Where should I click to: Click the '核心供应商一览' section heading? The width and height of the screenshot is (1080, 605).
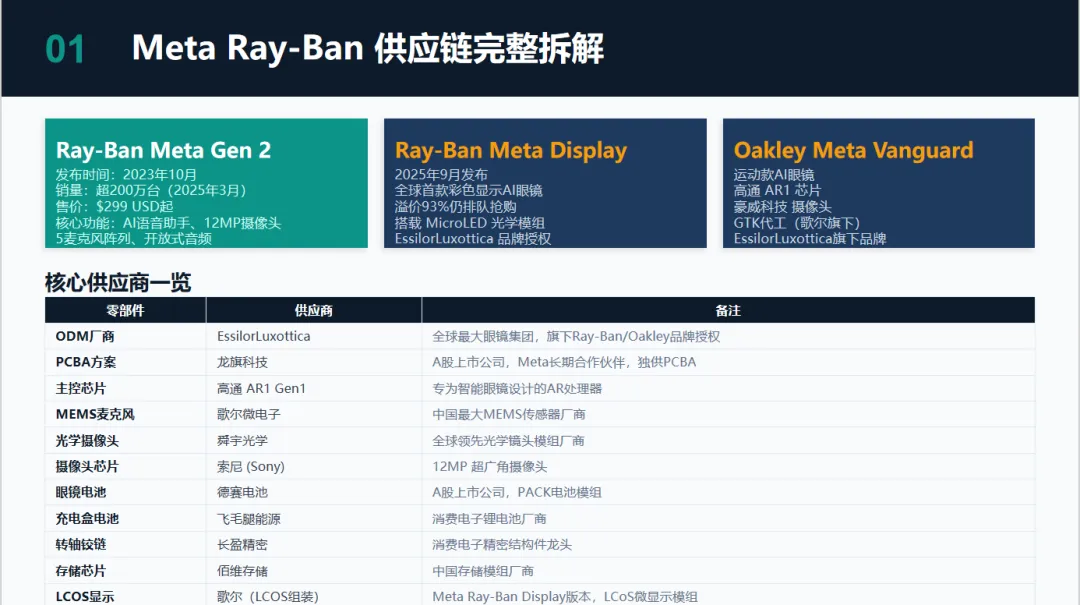(118, 283)
